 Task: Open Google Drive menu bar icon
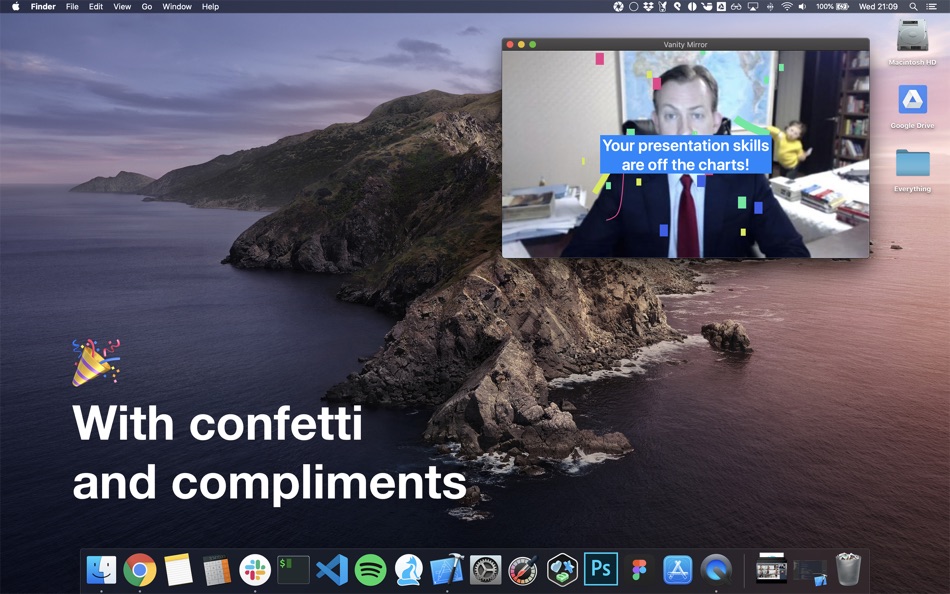tap(722, 7)
